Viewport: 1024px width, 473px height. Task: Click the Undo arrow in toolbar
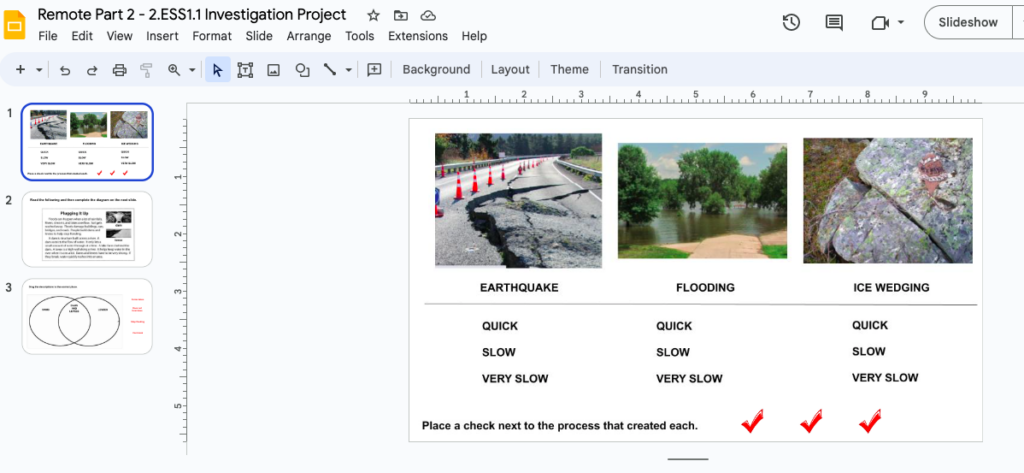[65, 70]
